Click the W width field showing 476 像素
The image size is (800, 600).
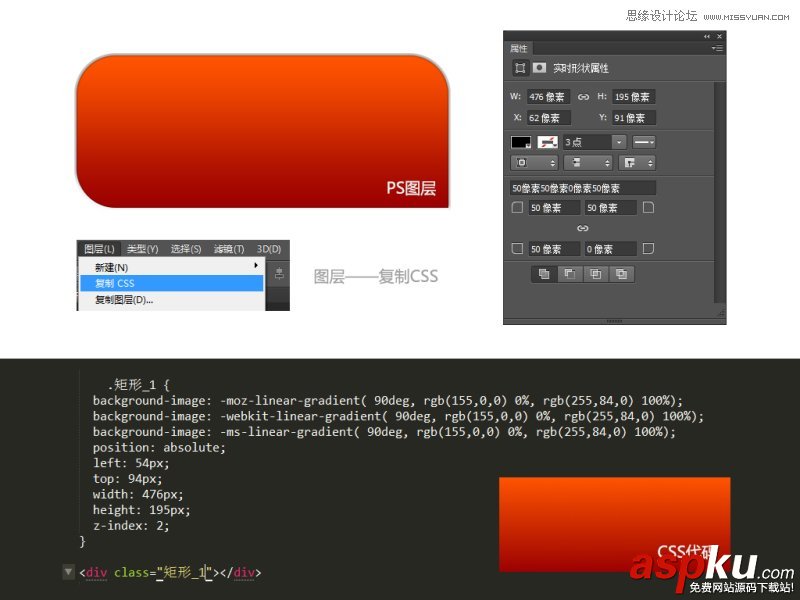[x=550, y=97]
